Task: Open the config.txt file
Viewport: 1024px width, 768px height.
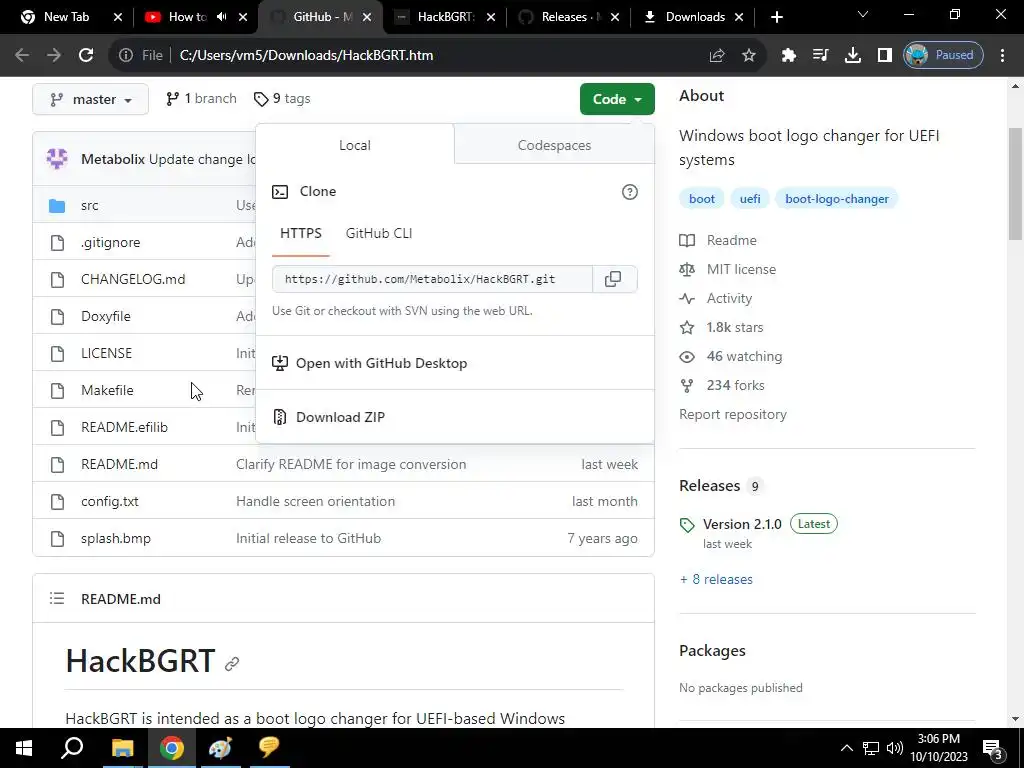Action: click(110, 501)
